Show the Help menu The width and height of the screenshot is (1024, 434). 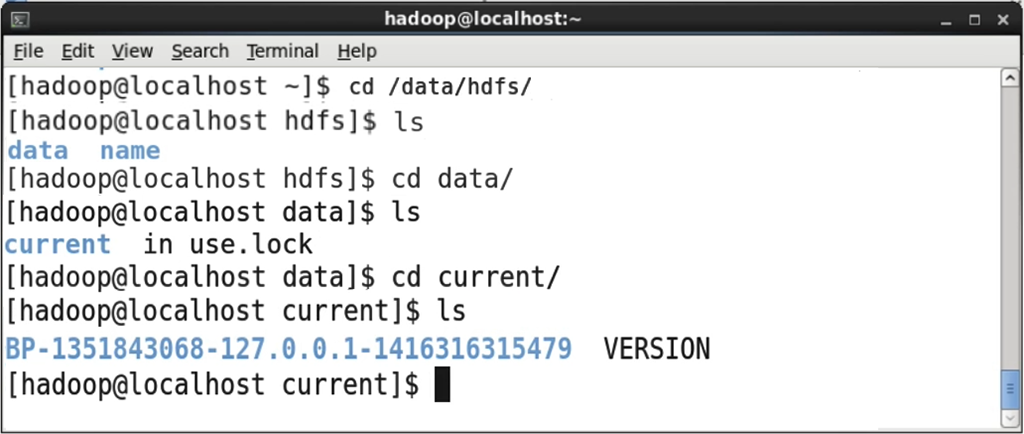pyautogui.click(x=357, y=51)
